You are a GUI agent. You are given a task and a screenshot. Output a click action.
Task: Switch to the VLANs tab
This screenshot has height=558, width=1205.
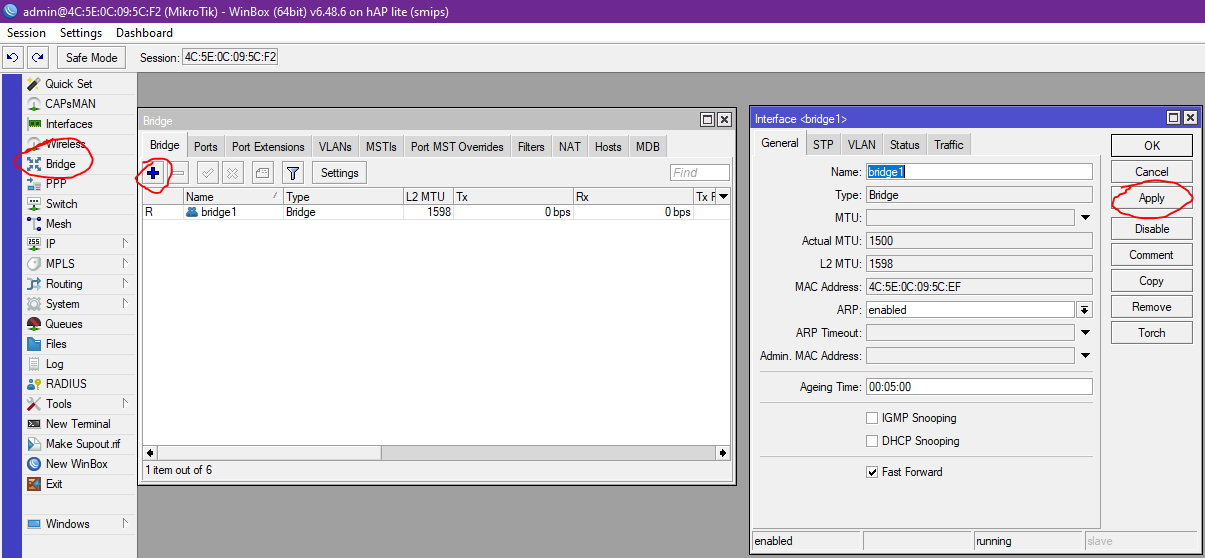[x=335, y=147]
